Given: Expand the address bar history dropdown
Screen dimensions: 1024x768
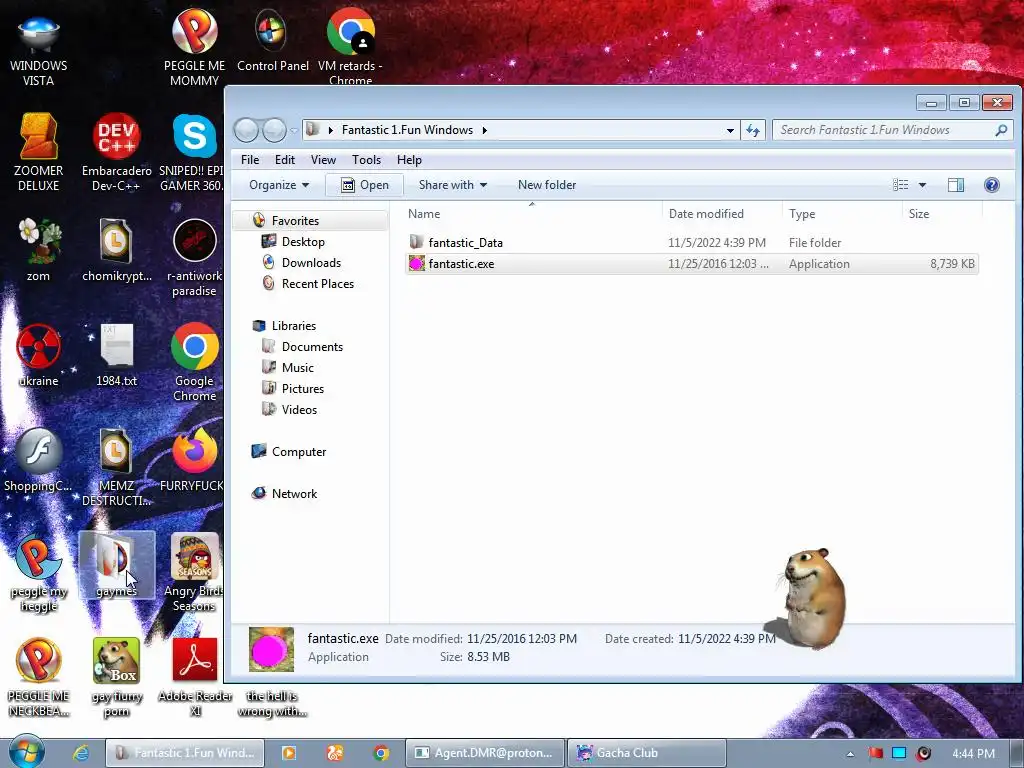Looking at the screenshot, I should pos(730,130).
